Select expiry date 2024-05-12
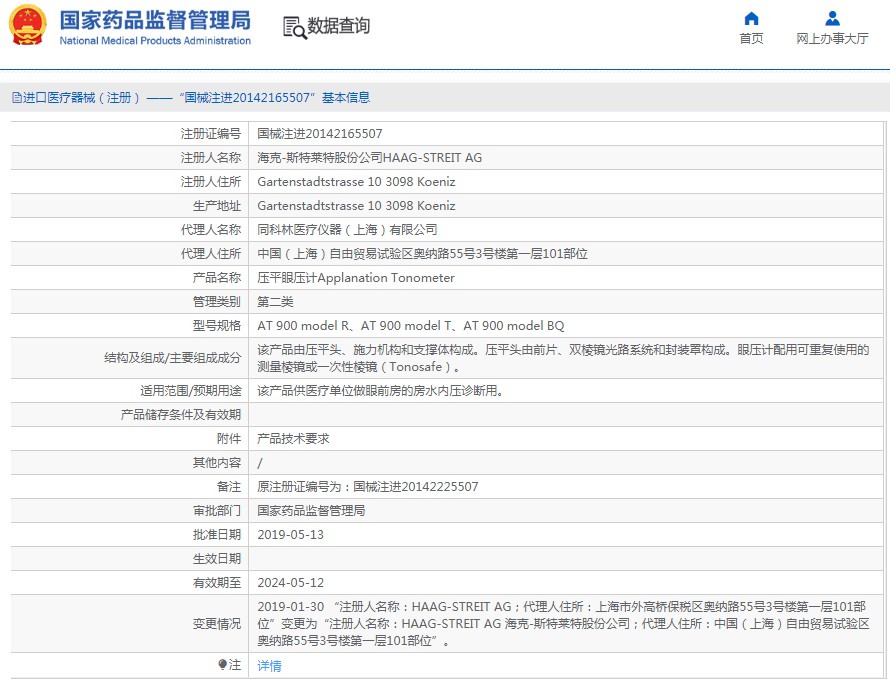The height and width of the screenshot is (681, 890). click(291, 583)
